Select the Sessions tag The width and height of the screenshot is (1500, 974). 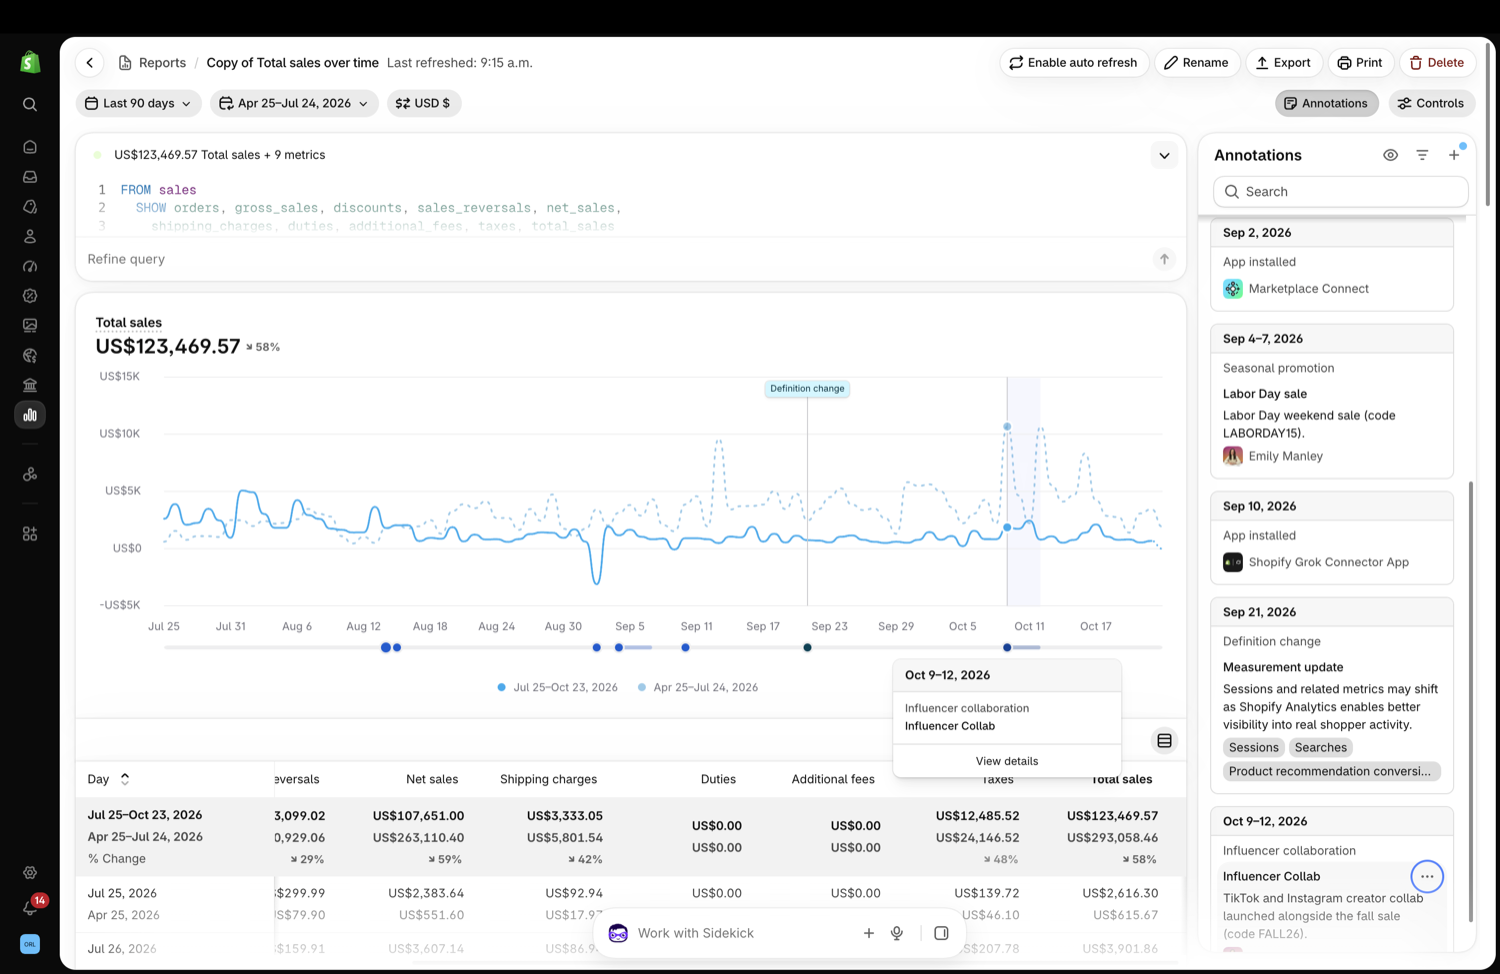(x=1253, y=747)
